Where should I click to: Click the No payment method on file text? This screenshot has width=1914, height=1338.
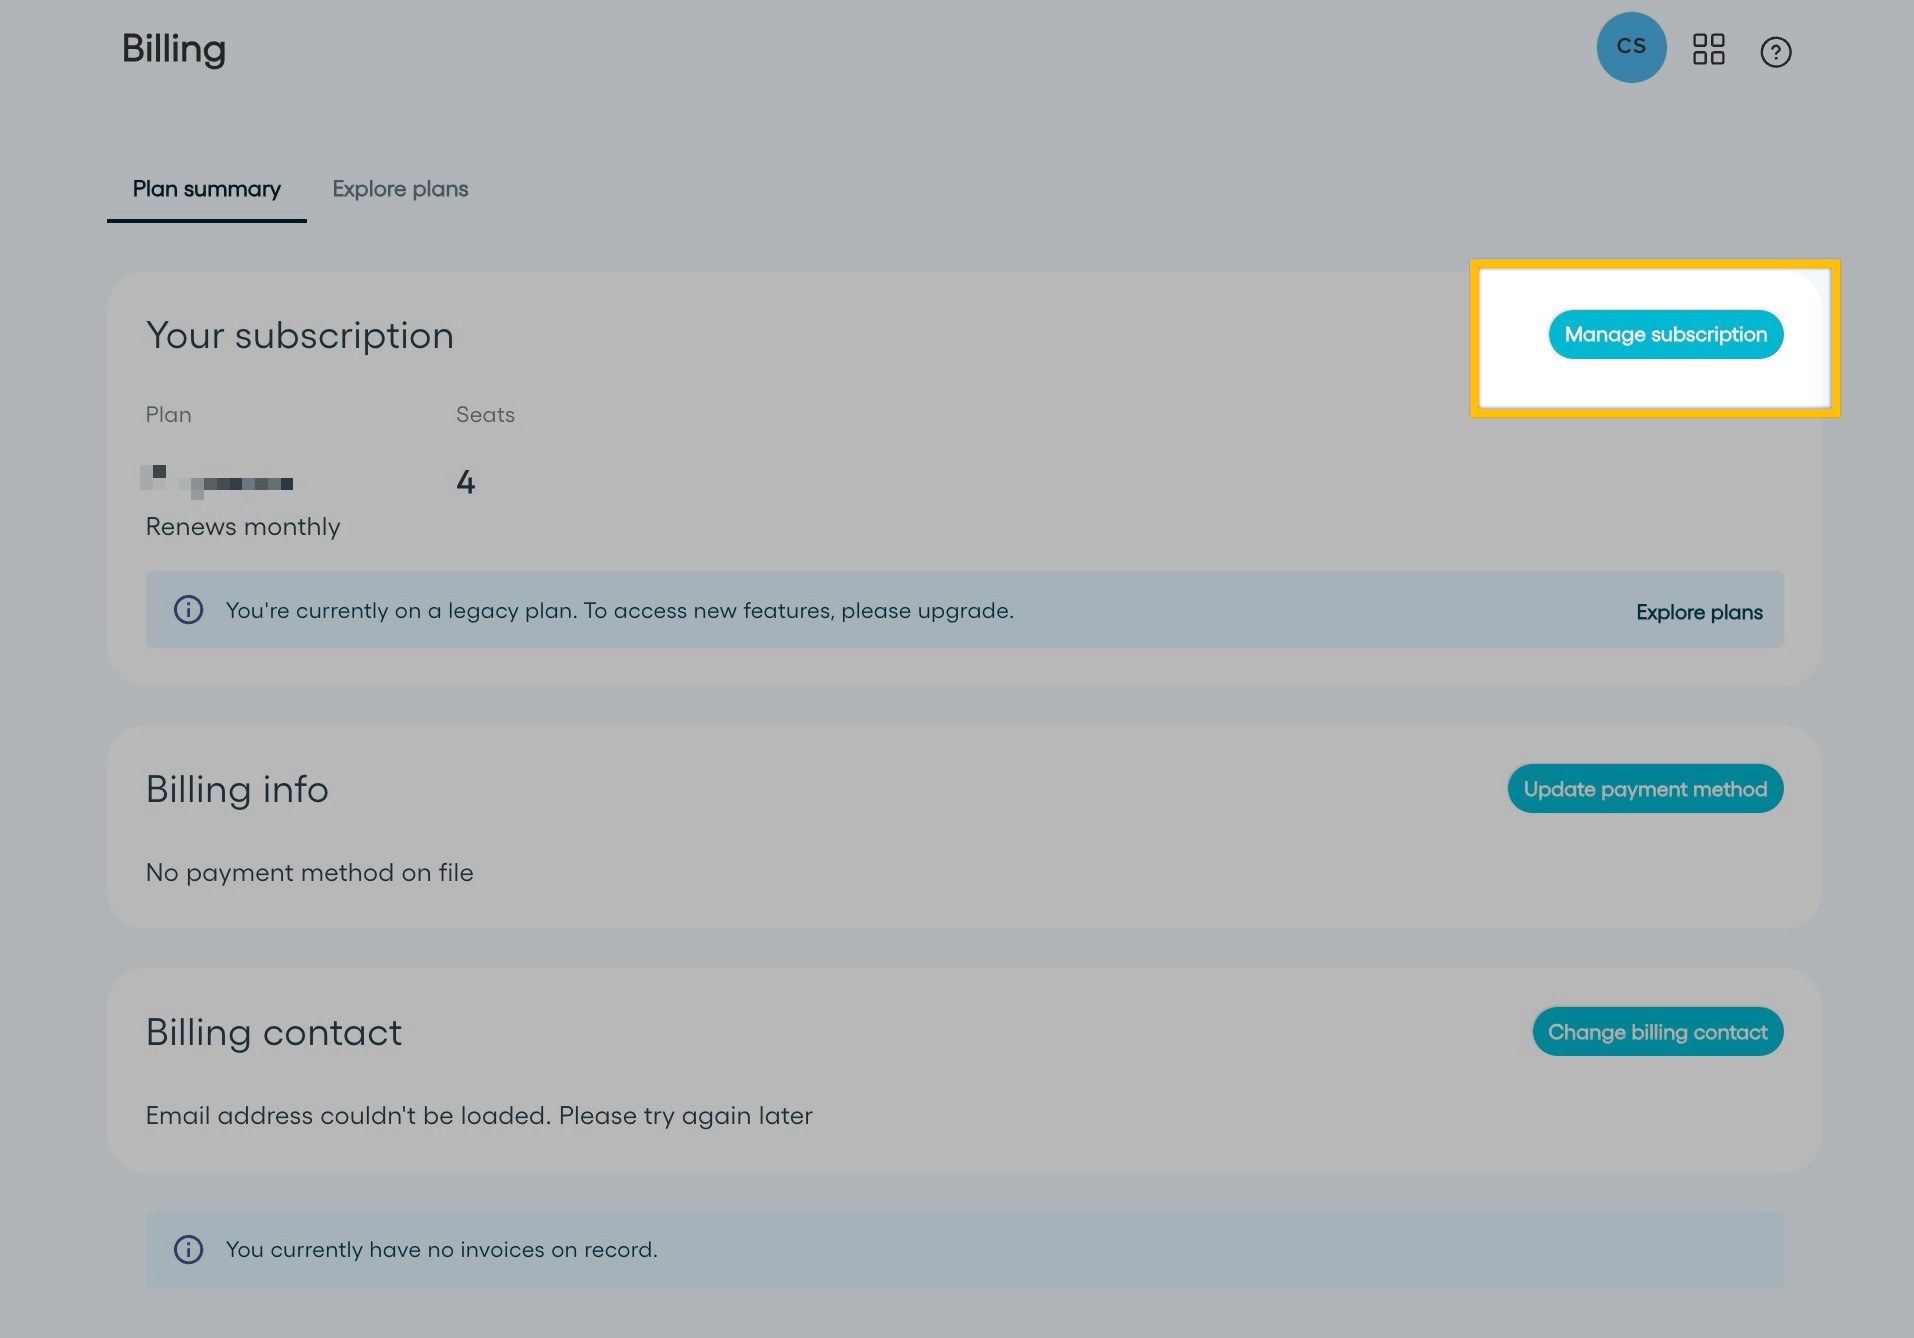coord(310,873)
